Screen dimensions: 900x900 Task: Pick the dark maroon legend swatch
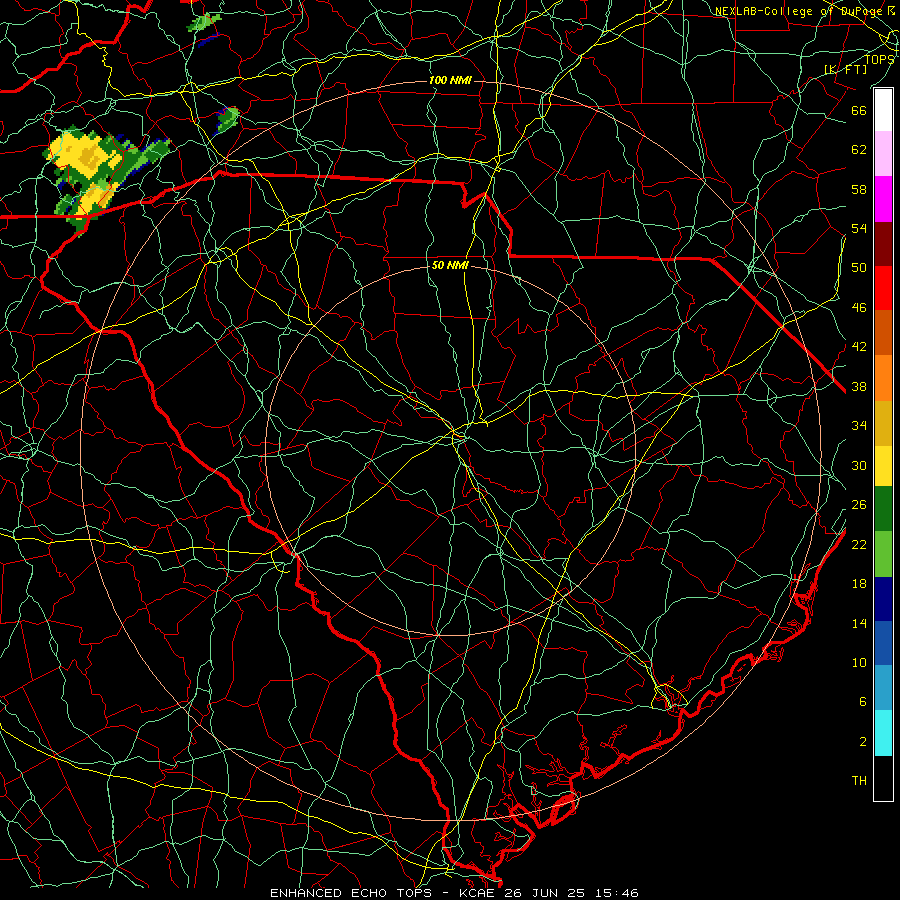pos(883,244)
